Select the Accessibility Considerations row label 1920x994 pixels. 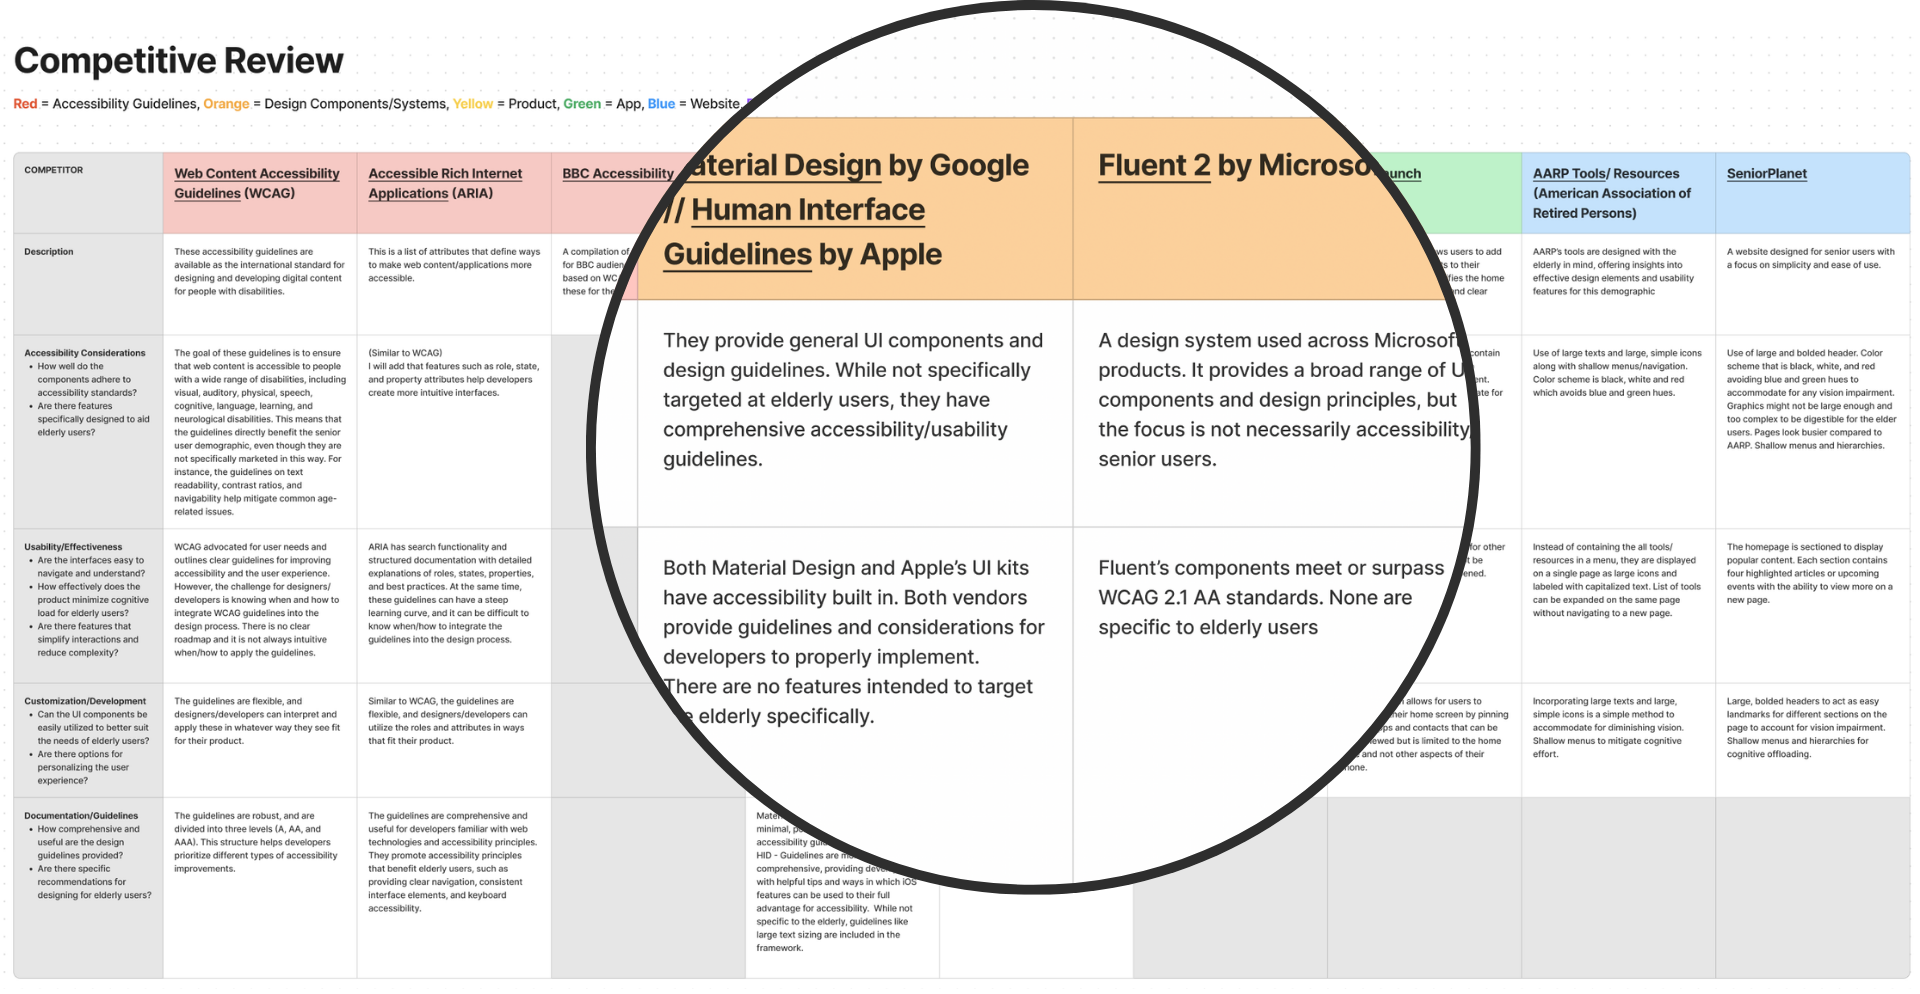point(85,352)
